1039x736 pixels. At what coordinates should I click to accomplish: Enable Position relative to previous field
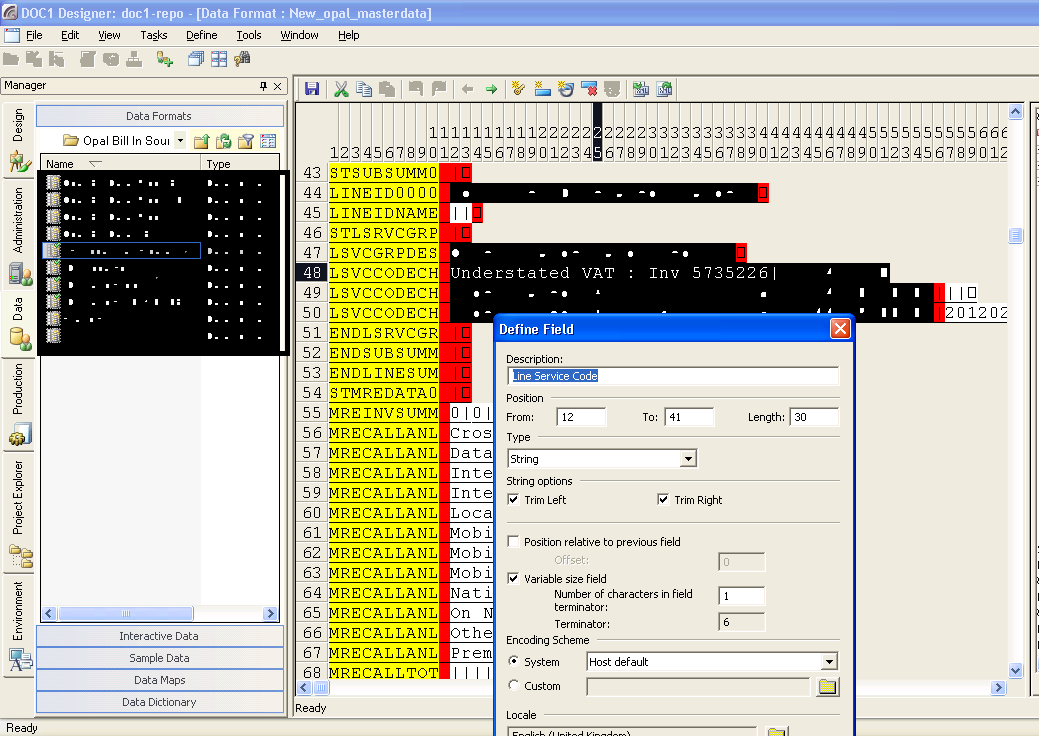pyautogui.click(x=513, y=542)
